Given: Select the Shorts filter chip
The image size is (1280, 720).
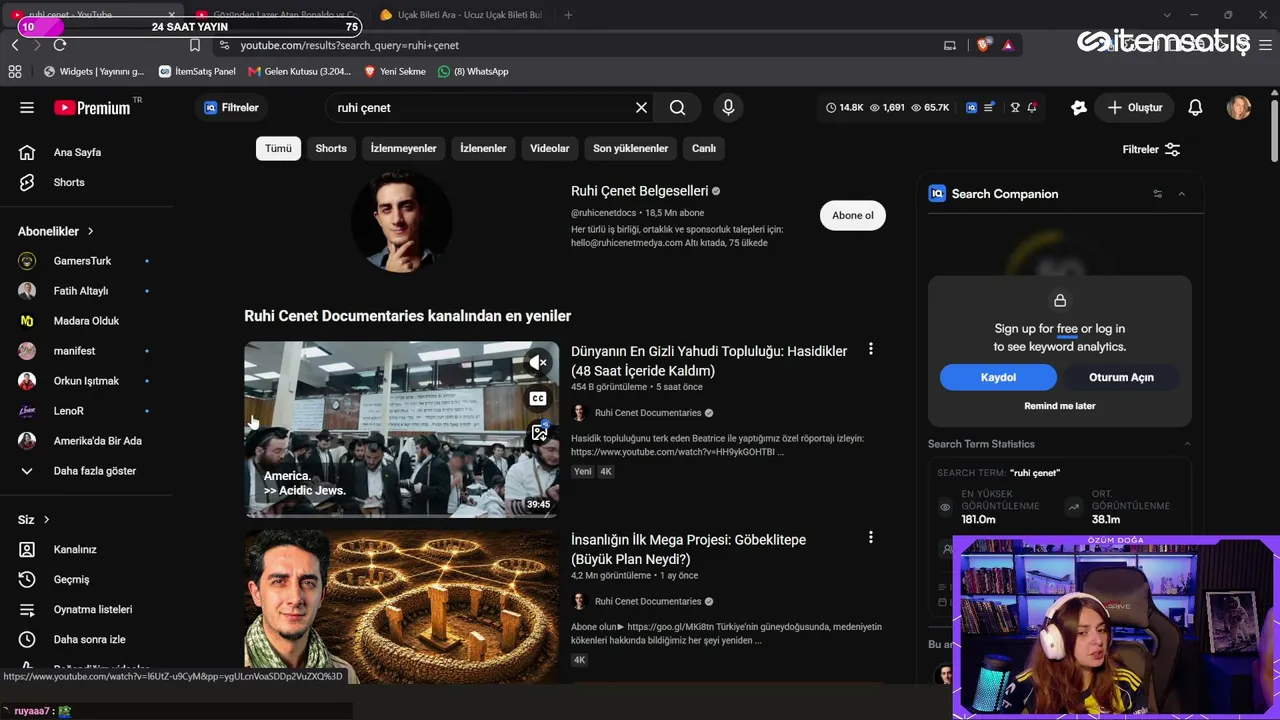Looking at the screenshot, I should [331, 148].
